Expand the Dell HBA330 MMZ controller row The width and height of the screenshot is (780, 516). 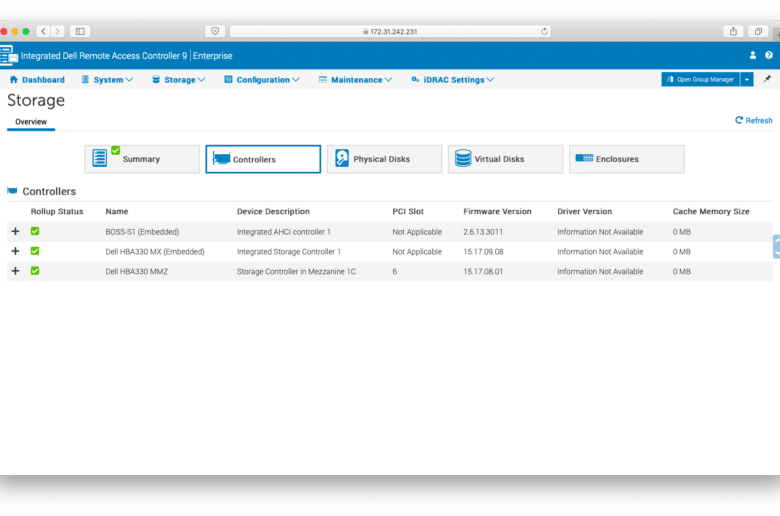point(15,271)
